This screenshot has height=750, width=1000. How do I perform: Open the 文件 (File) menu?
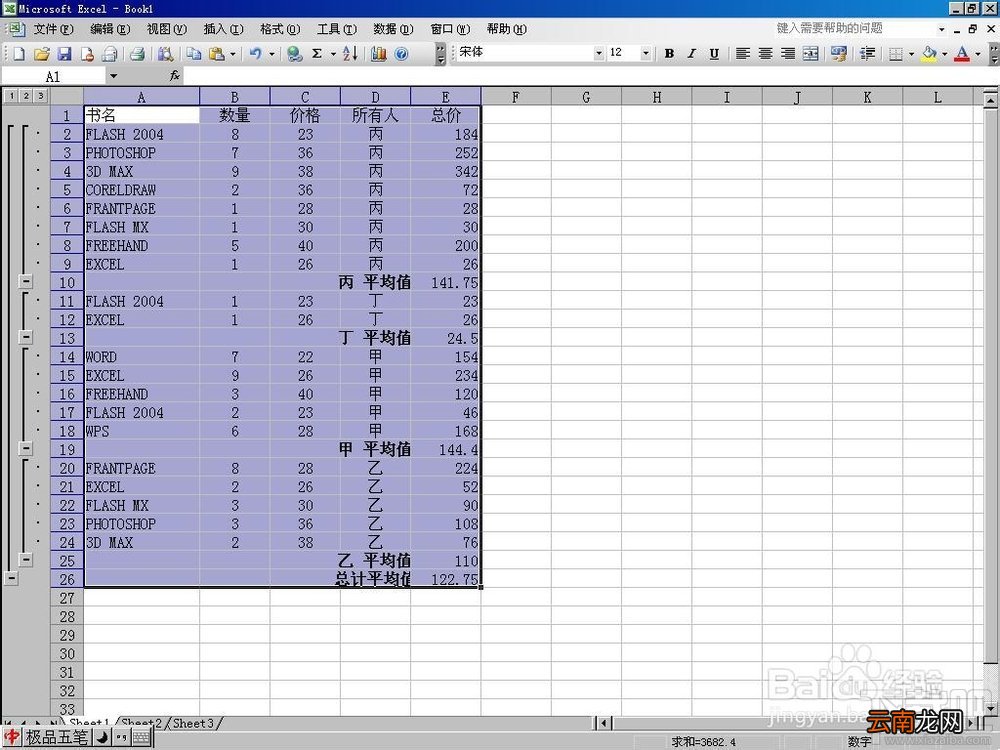[x=53, y=29]
